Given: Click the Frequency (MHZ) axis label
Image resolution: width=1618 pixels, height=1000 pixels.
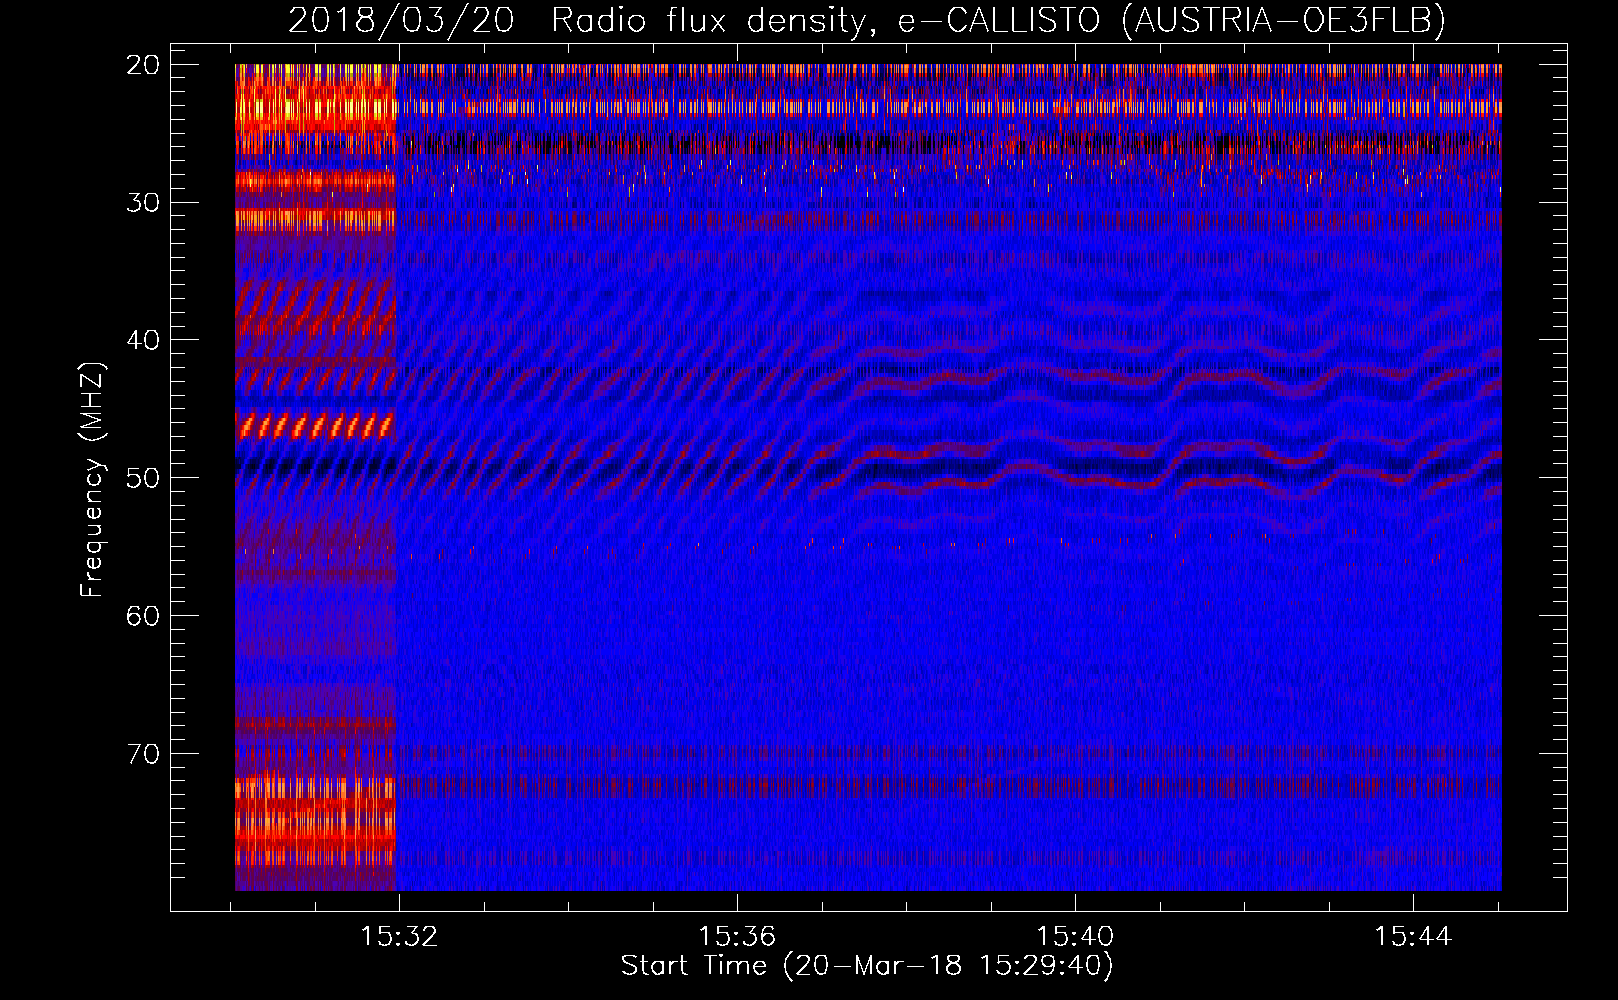Looking at the screenshot, I should coord(92,480).
